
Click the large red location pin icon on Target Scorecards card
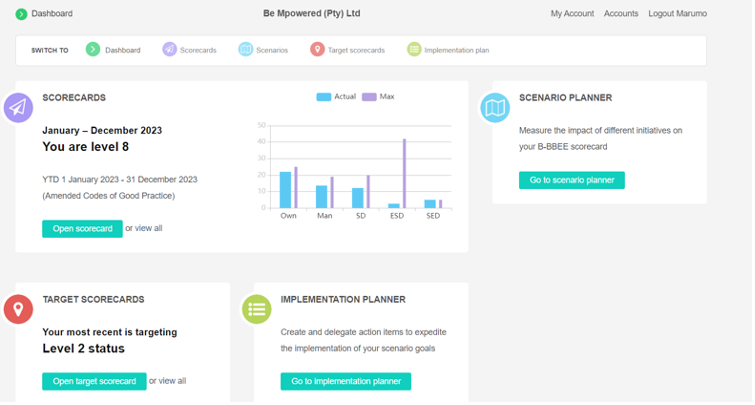point(18,309)
